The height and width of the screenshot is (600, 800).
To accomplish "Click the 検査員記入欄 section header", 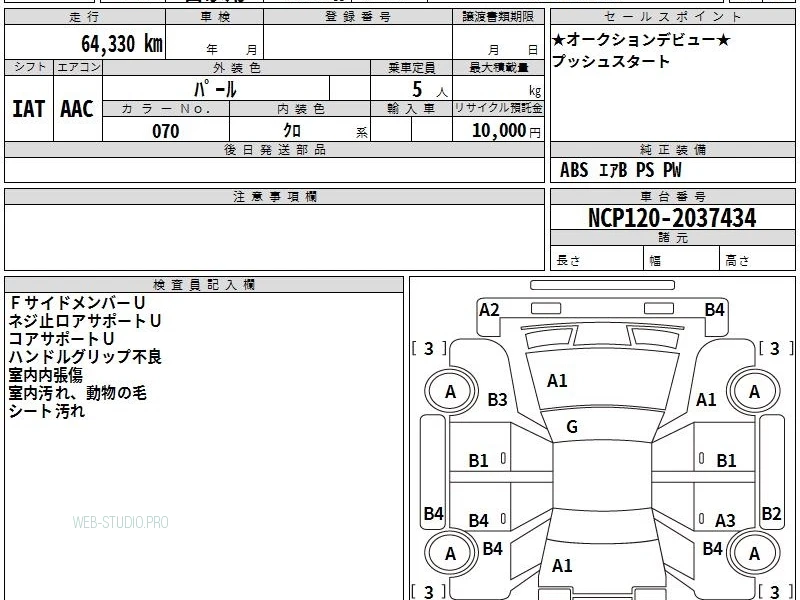I will click(x=204, y=285).
